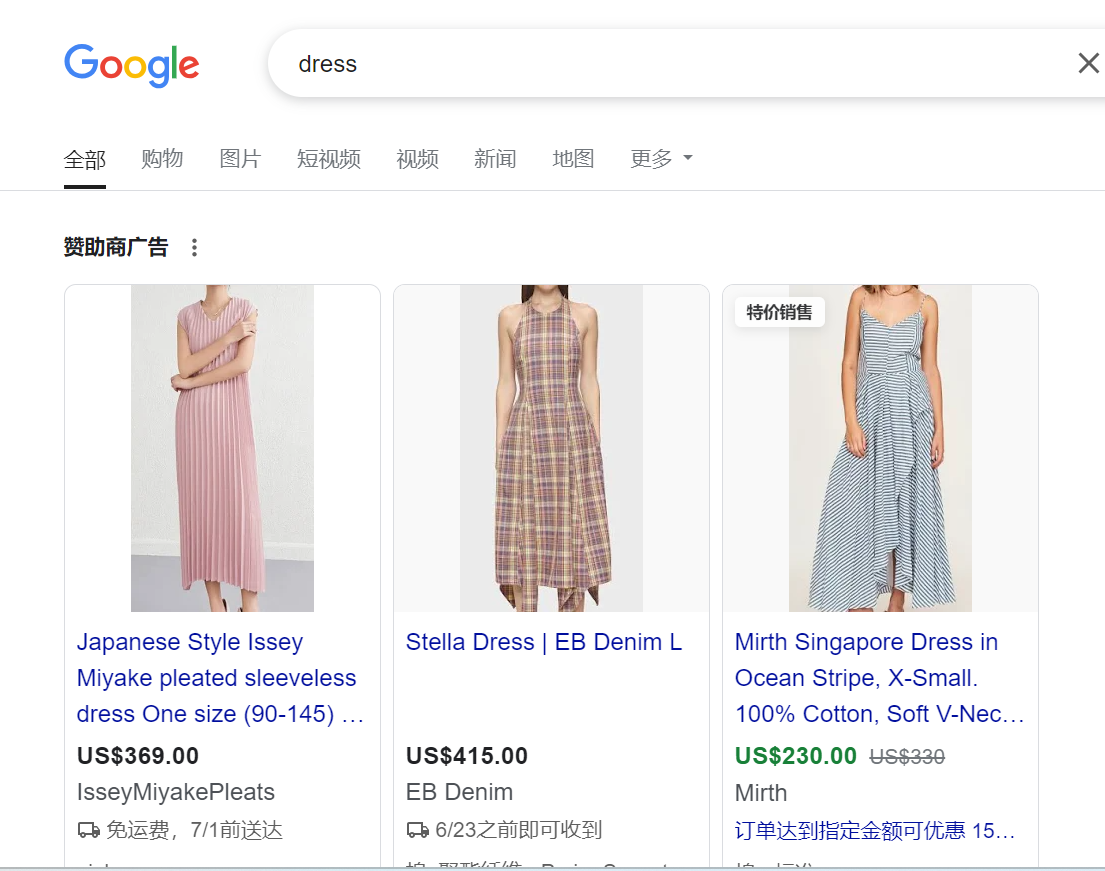The width and height of the screenshot is (1105, 871).
Task: Open the 短视频 tab
Action: 328,159
